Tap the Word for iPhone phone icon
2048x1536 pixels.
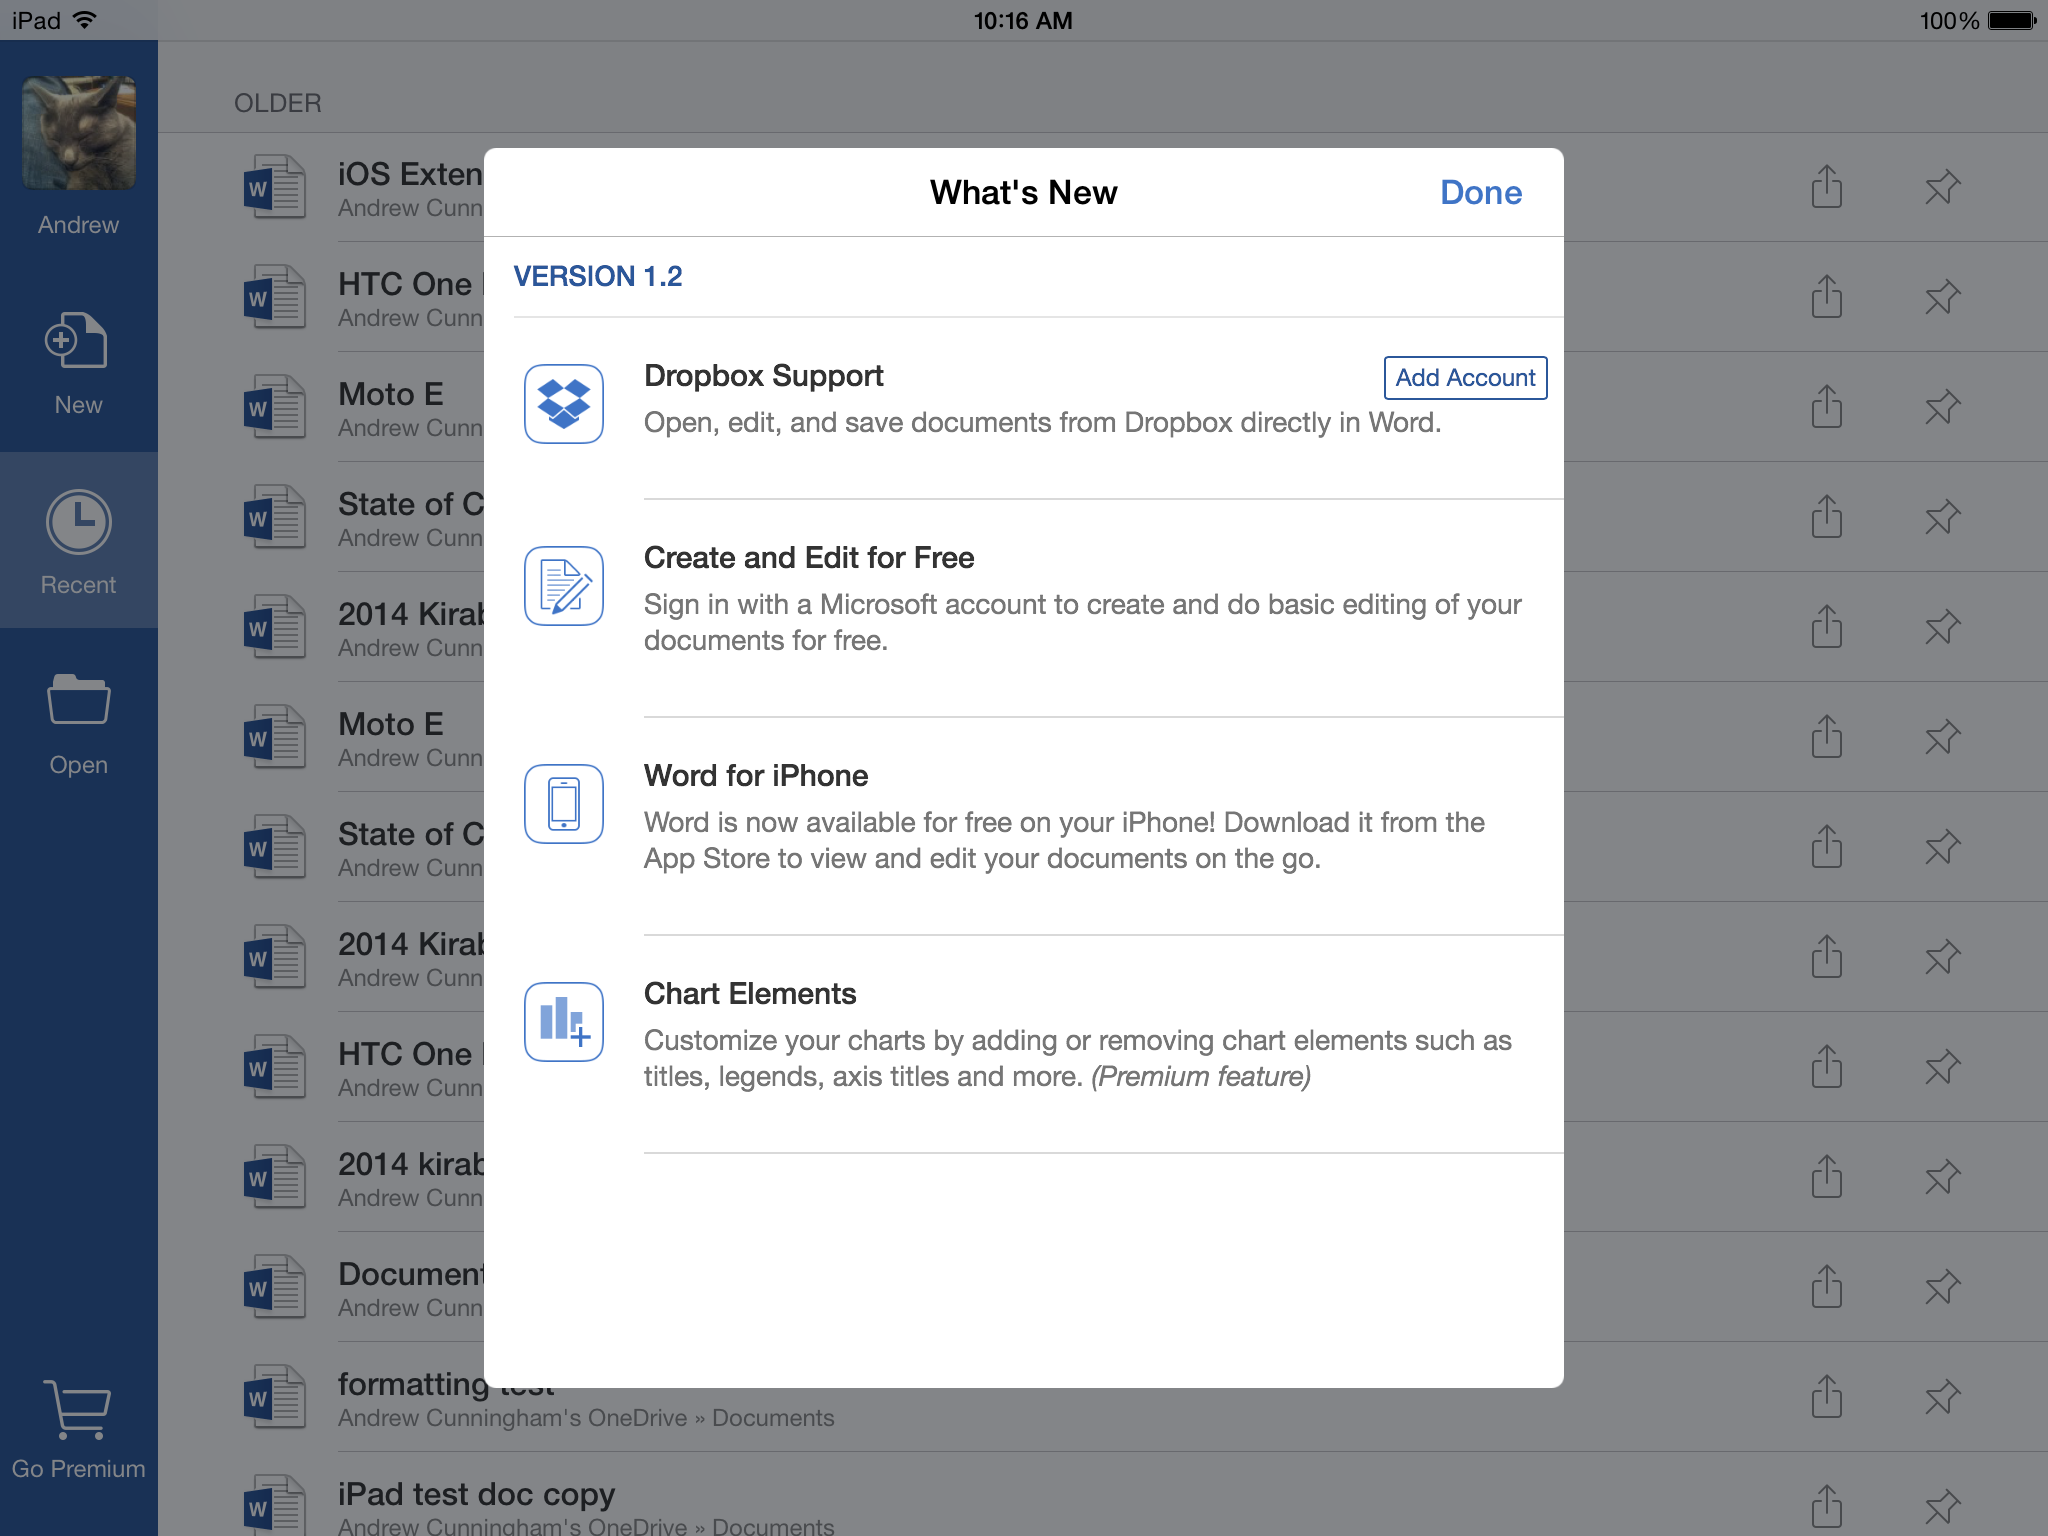(563, 803)
